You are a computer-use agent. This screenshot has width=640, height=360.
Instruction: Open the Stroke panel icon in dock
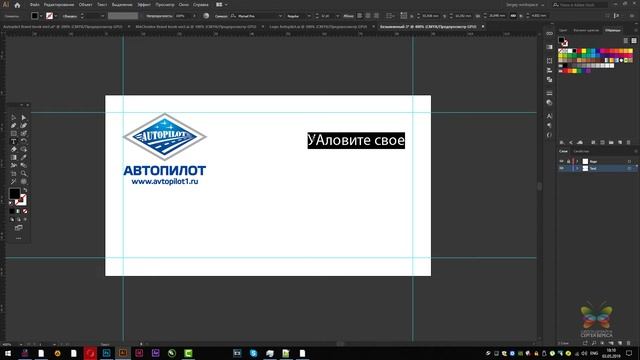(549, 93)
